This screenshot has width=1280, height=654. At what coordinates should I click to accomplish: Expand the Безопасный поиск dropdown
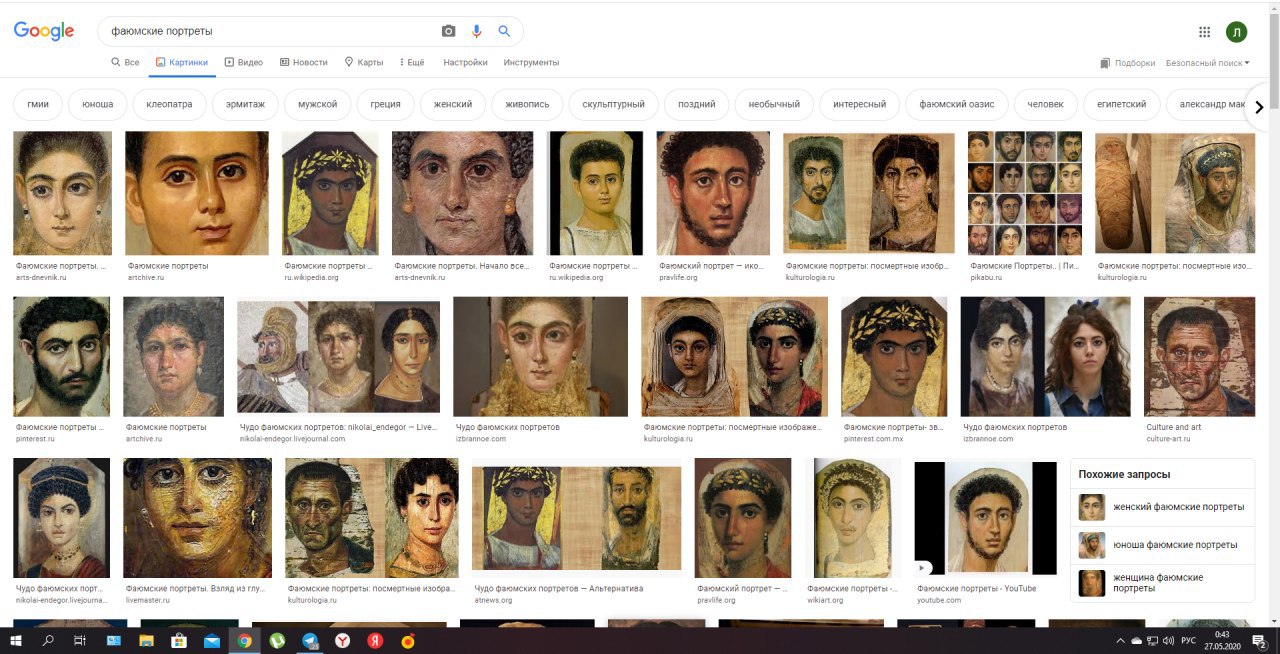1208,63
